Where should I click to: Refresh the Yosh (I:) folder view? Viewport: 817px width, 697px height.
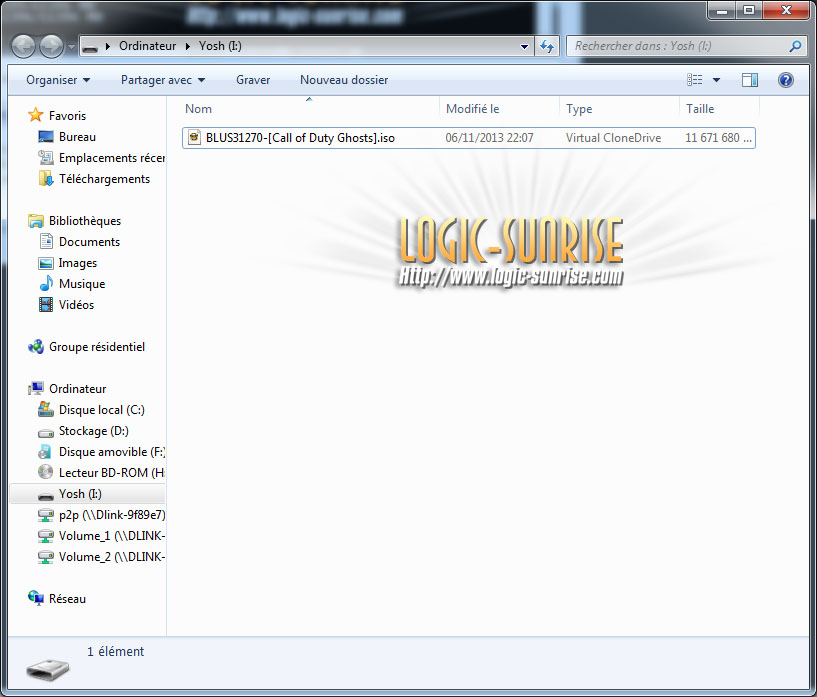pyautogui.click(x=547, y=46)
